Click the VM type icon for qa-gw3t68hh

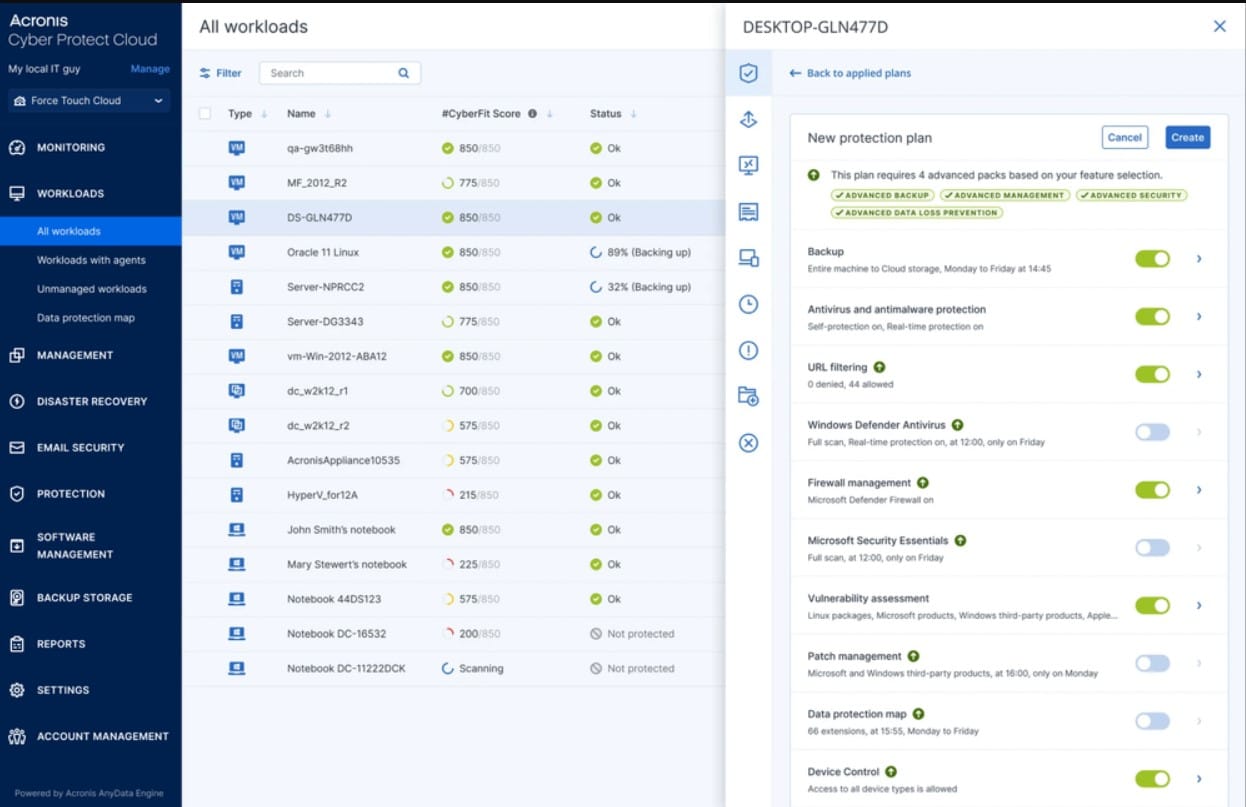click(x=237, y=148)
